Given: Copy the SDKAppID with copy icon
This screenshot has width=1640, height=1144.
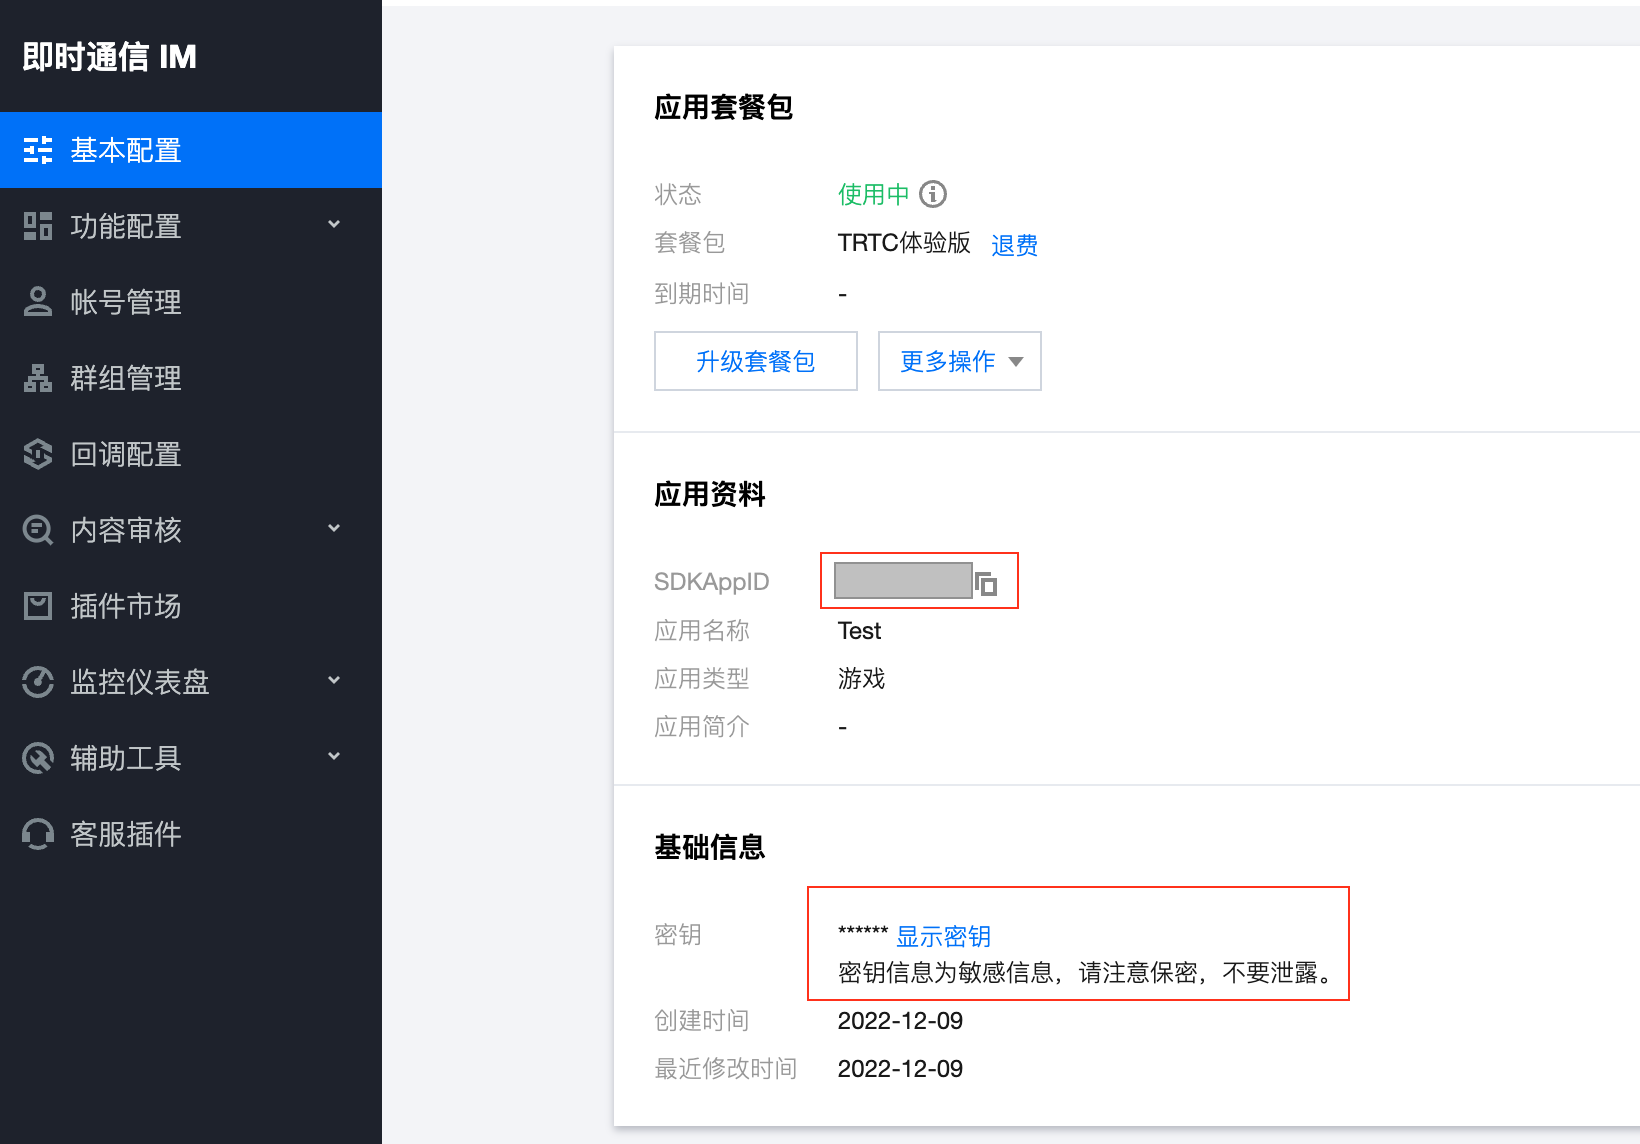Looking at the screenshot, I should 987,584.
